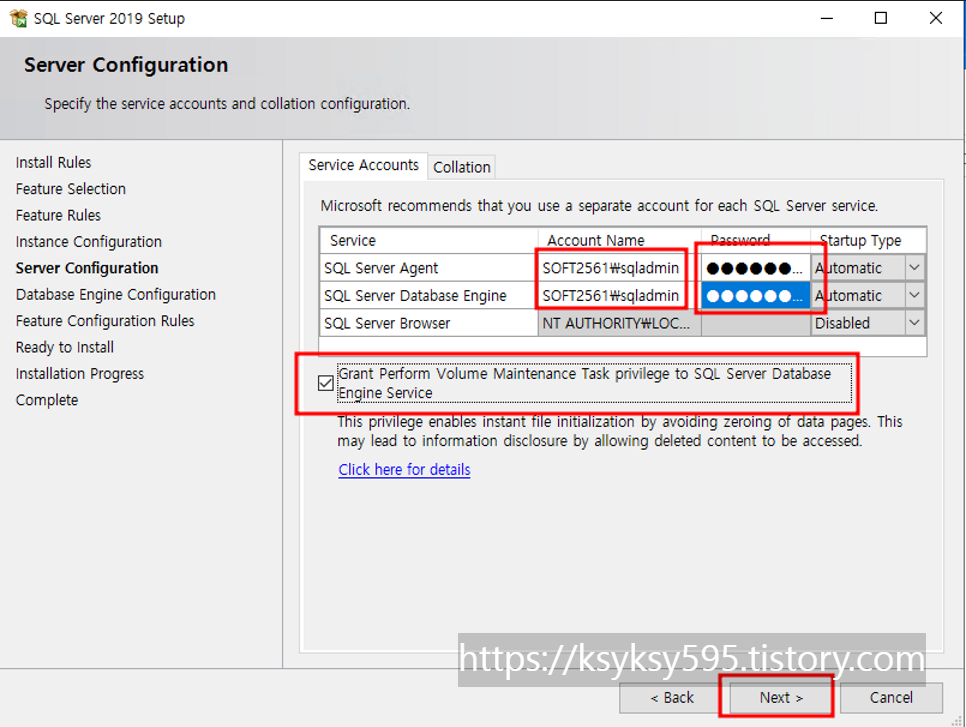This screenshot has height=727, width=966.
Task: Click the SQL Server Database Engine password field
Action: click(756, 296)
